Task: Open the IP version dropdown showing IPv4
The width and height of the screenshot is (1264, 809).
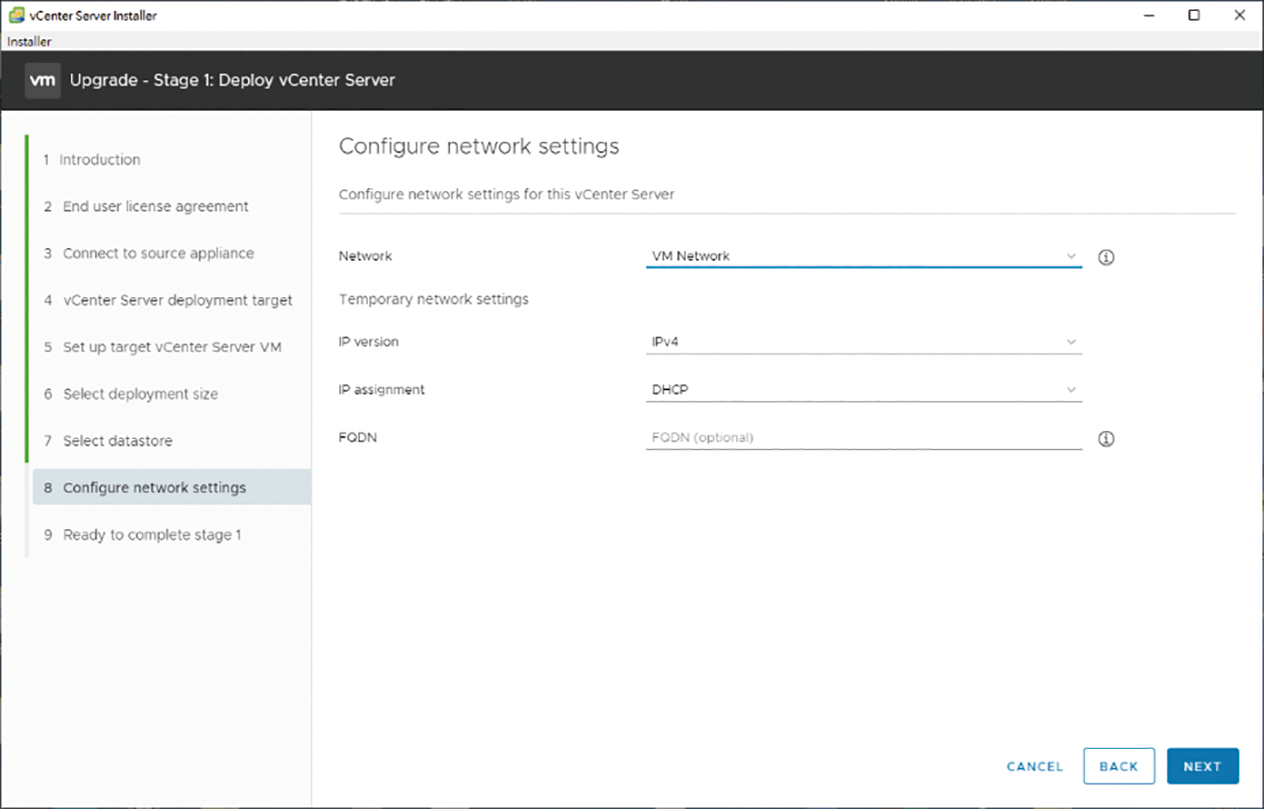Action: point(864,342)
